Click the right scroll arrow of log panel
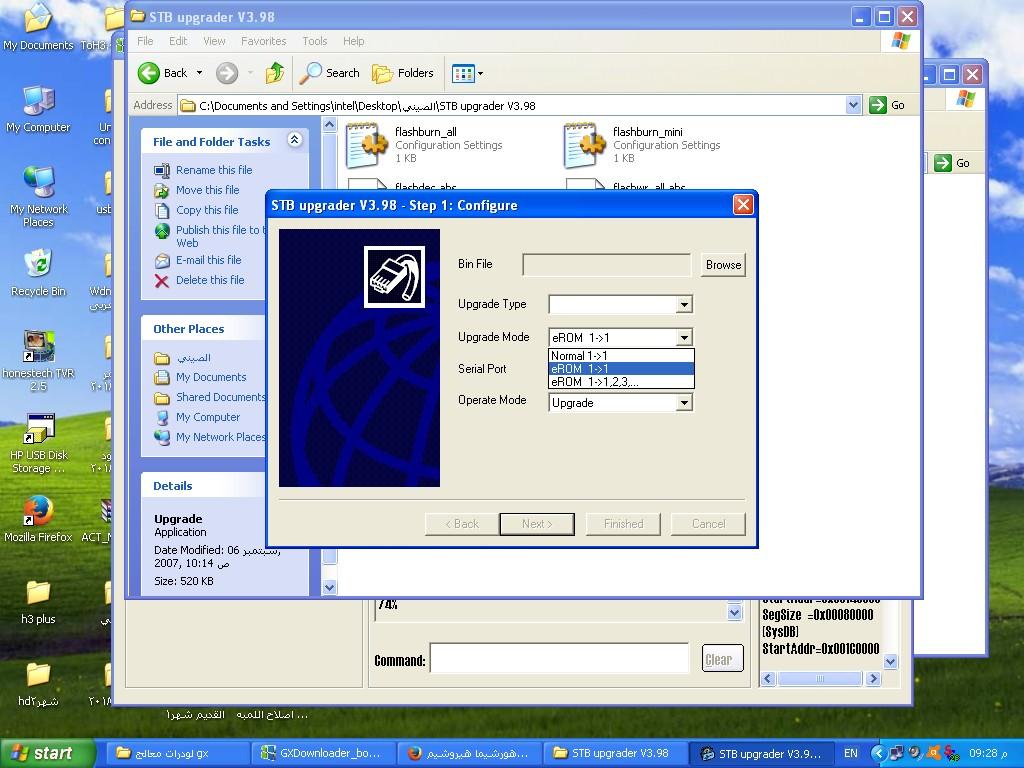Screen dimensions: 1024x768 [873, 679]
